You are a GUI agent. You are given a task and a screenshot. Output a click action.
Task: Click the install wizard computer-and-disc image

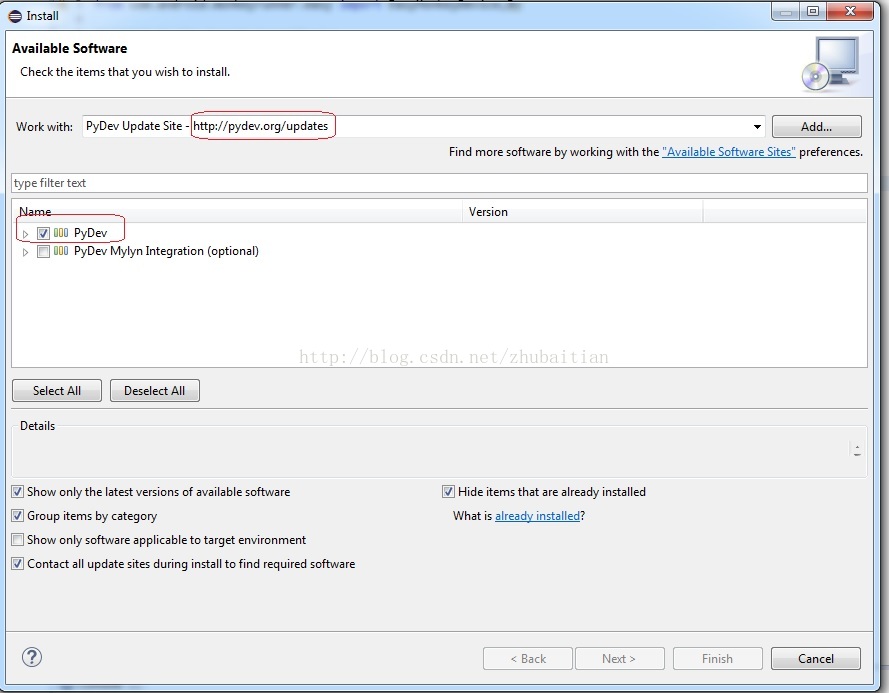click(830, 64)
